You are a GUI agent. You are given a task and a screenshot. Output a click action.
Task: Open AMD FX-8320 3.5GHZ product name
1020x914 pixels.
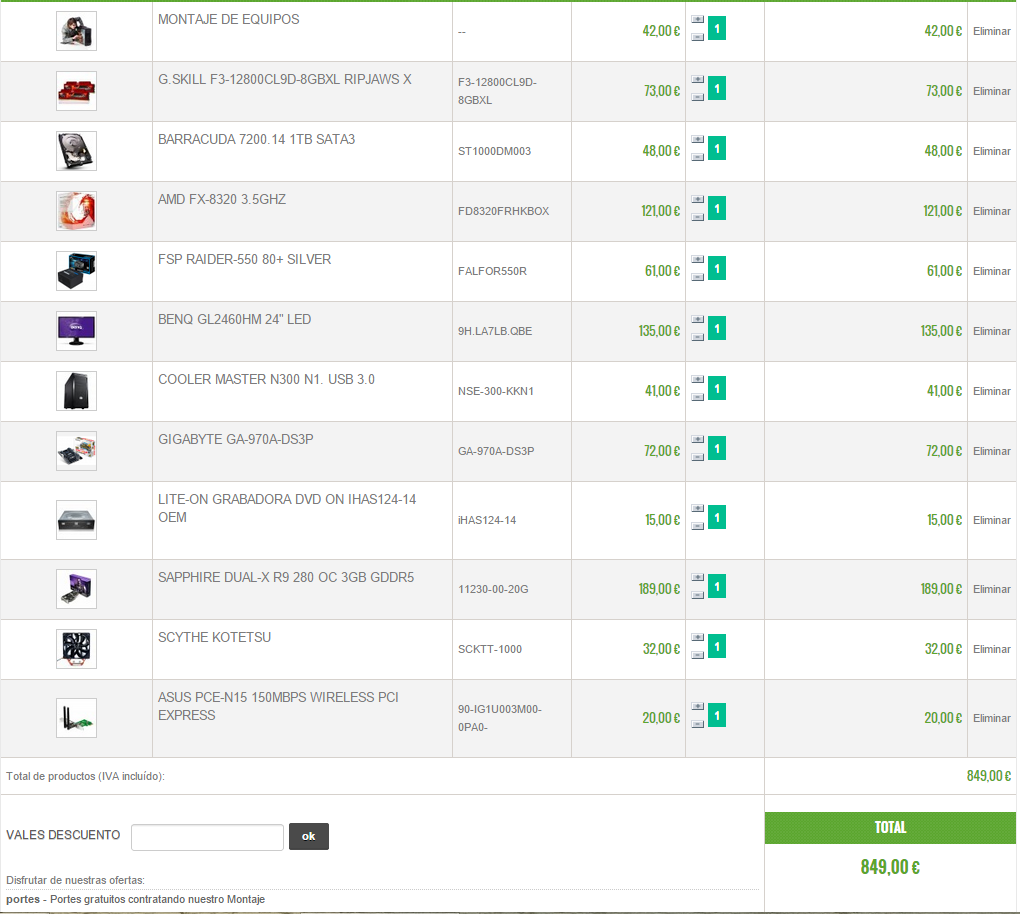click(x=222, y=199)
